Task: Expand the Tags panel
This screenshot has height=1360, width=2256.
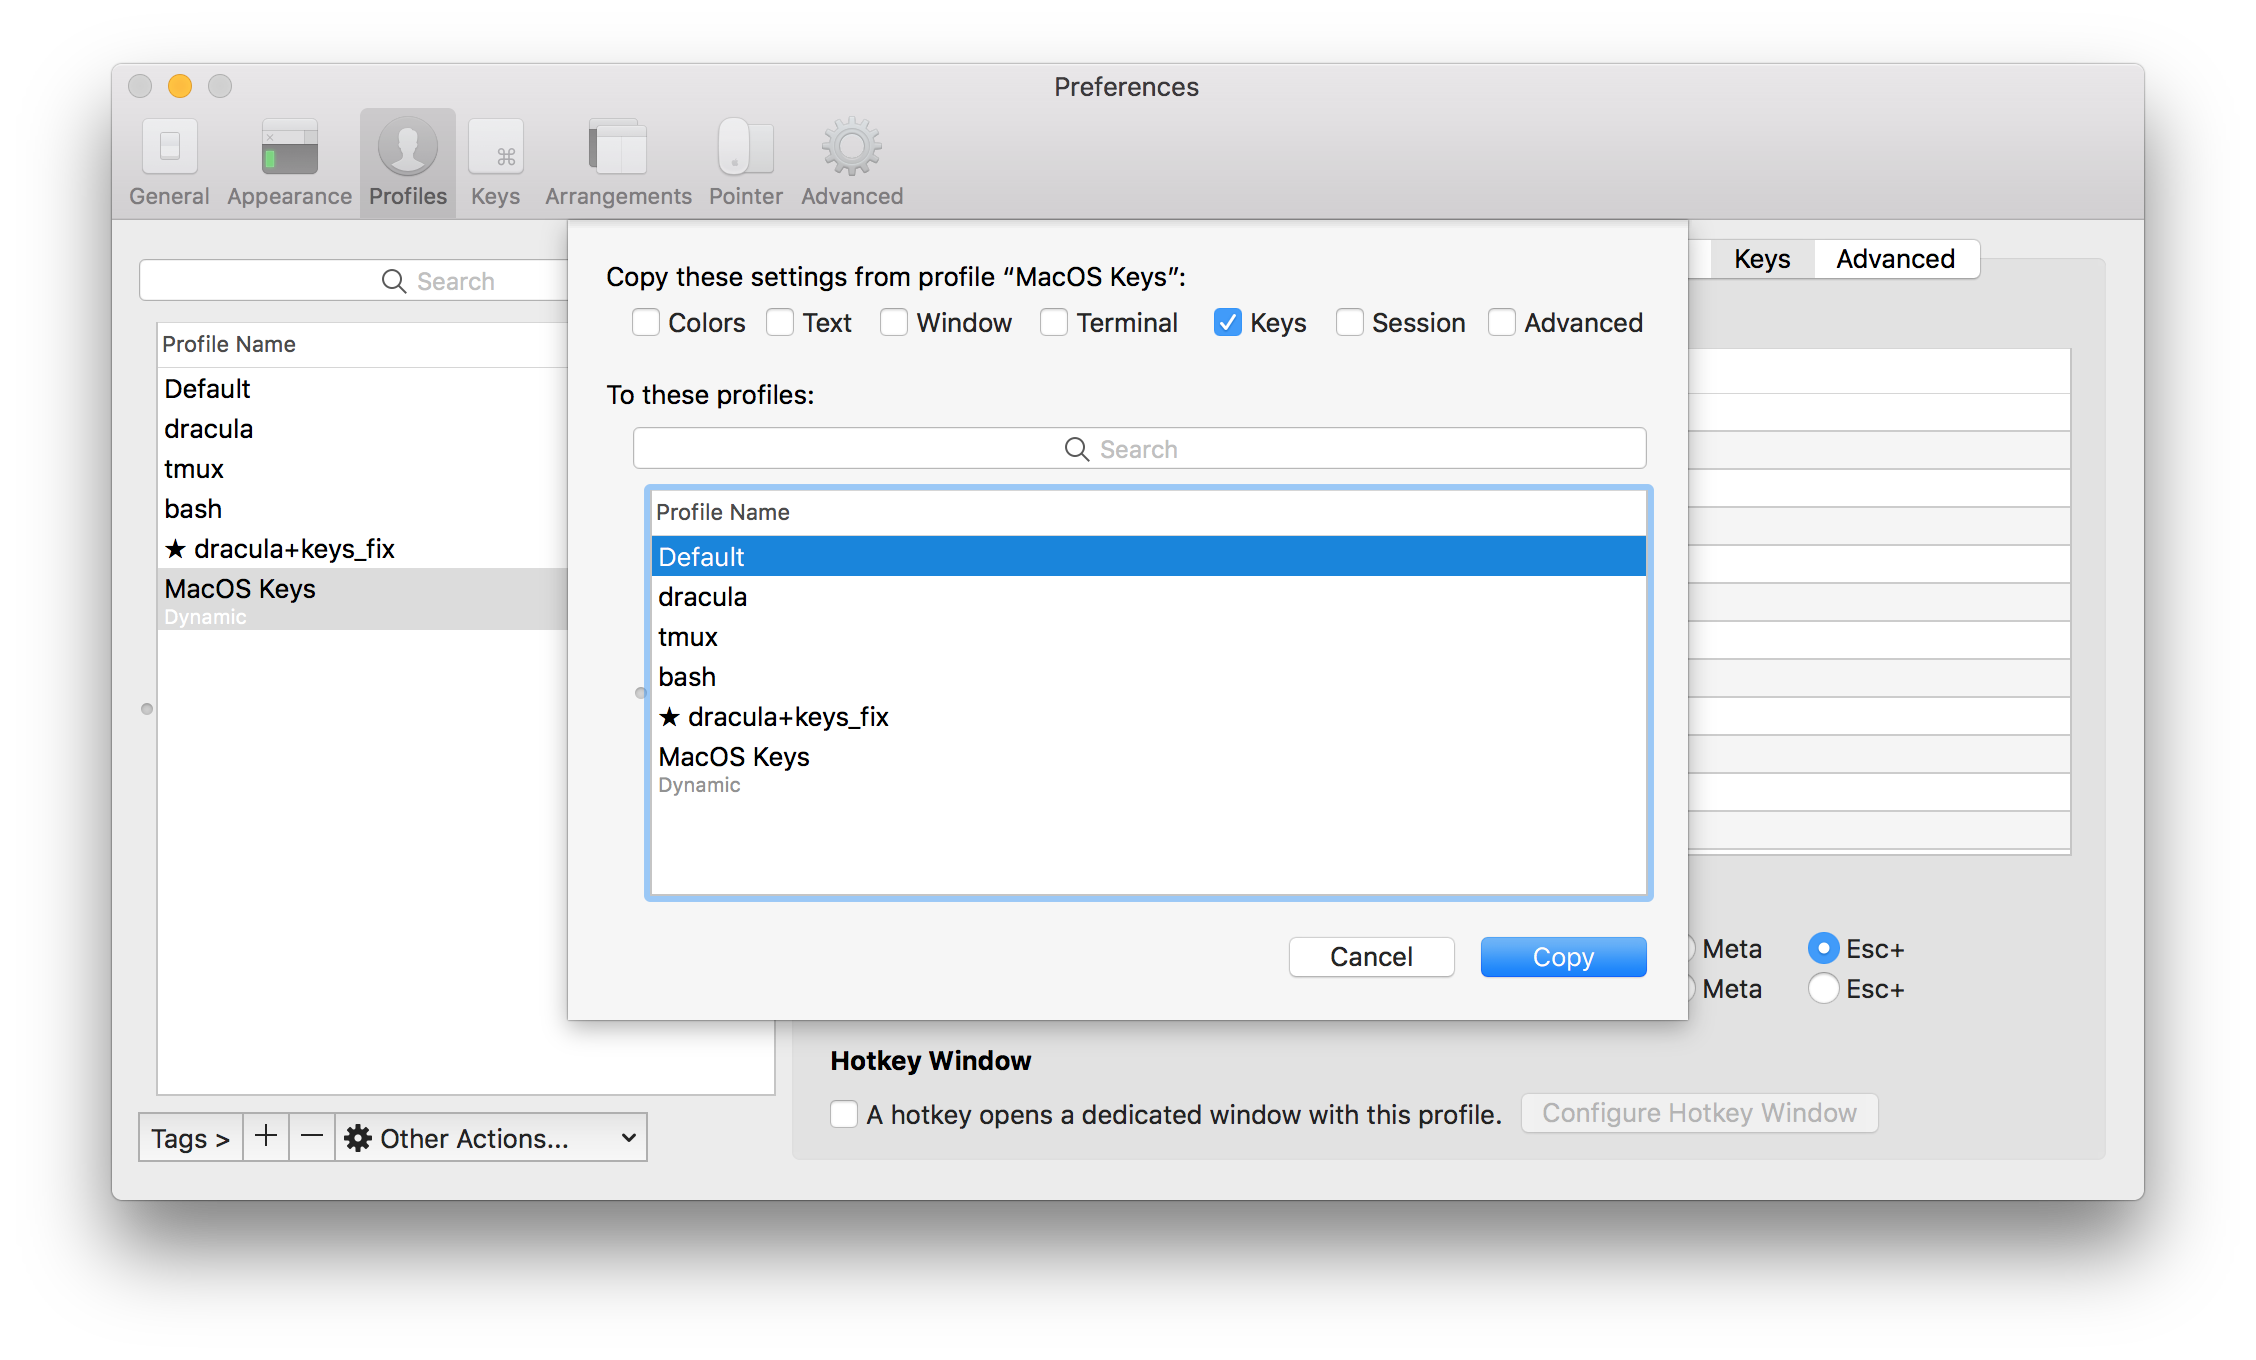Action: coord(191,1138)
